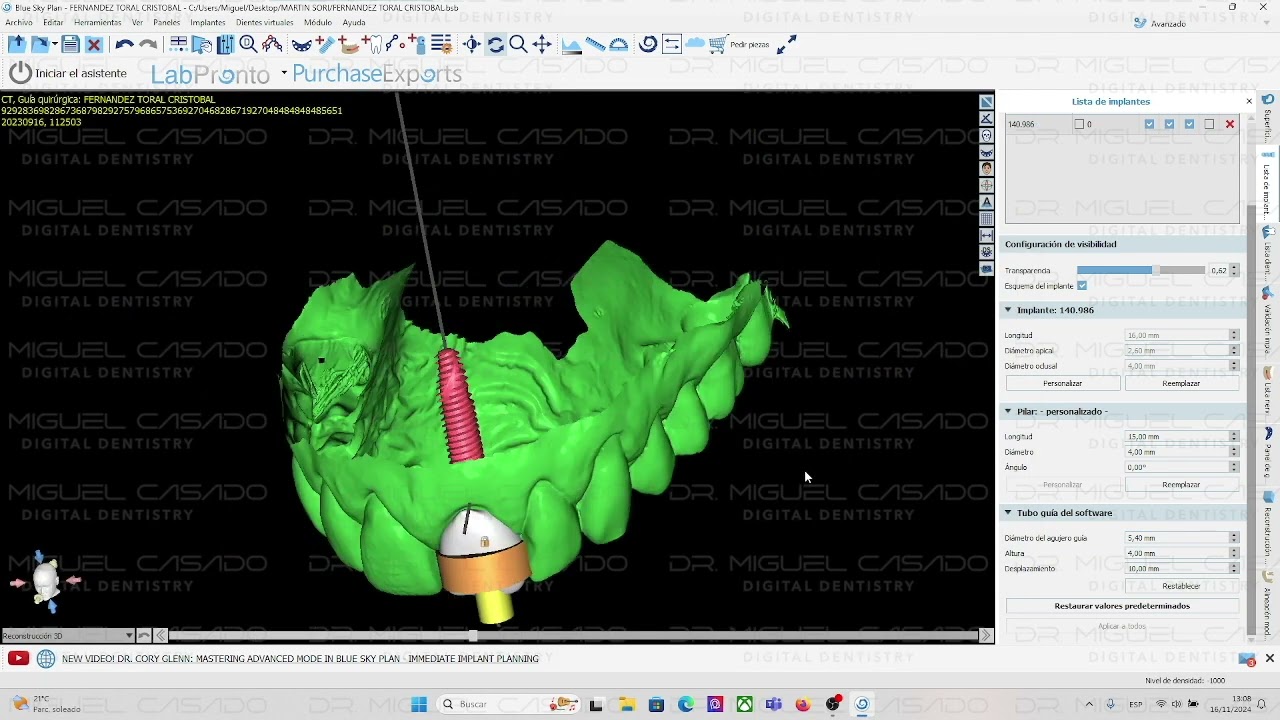
Task: Click the Save disk icon in toolbar
Action: [x=70, y=44]
